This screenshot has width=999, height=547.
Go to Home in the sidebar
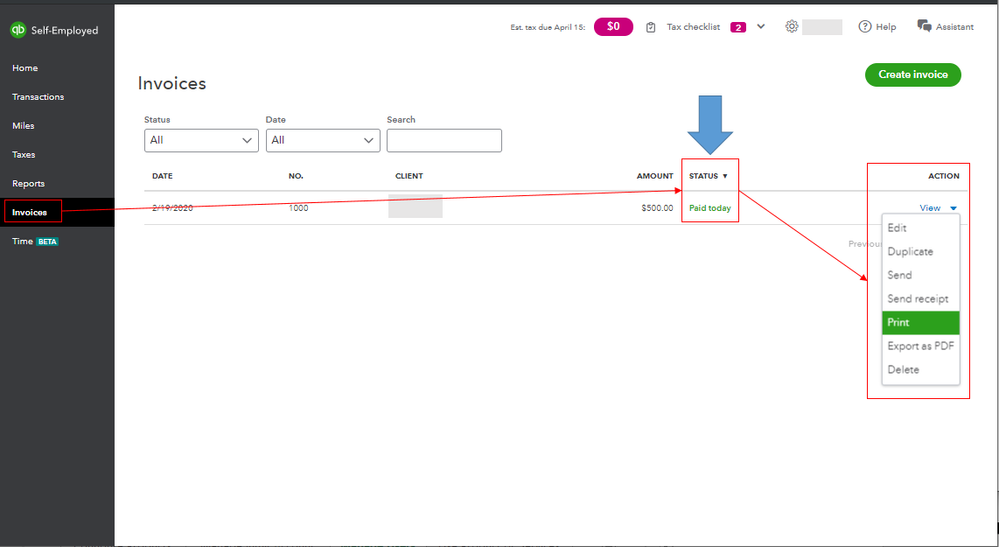tap(25, 68)
